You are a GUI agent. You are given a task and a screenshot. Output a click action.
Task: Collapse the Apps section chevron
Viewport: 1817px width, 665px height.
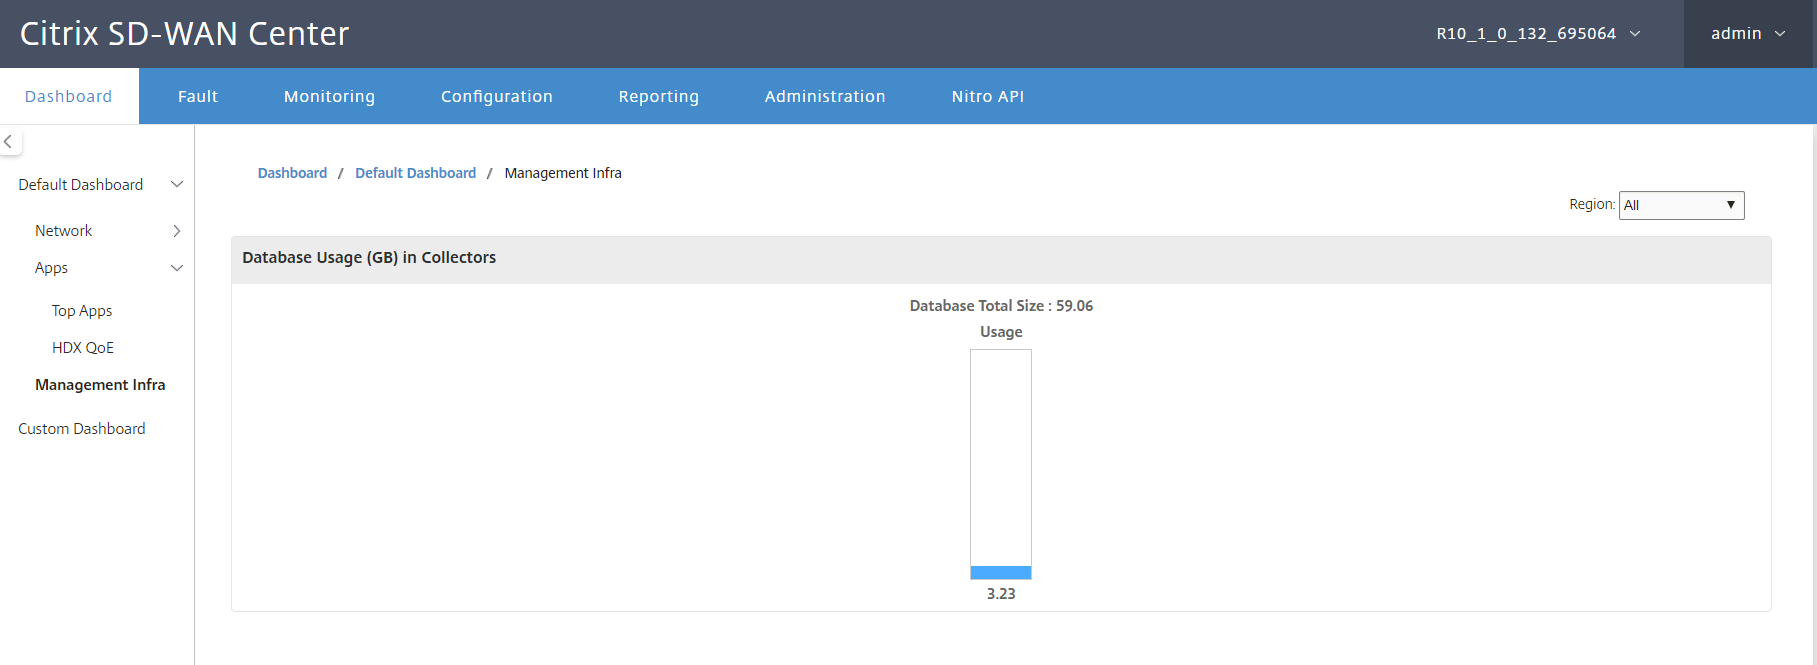pos(177,268)
